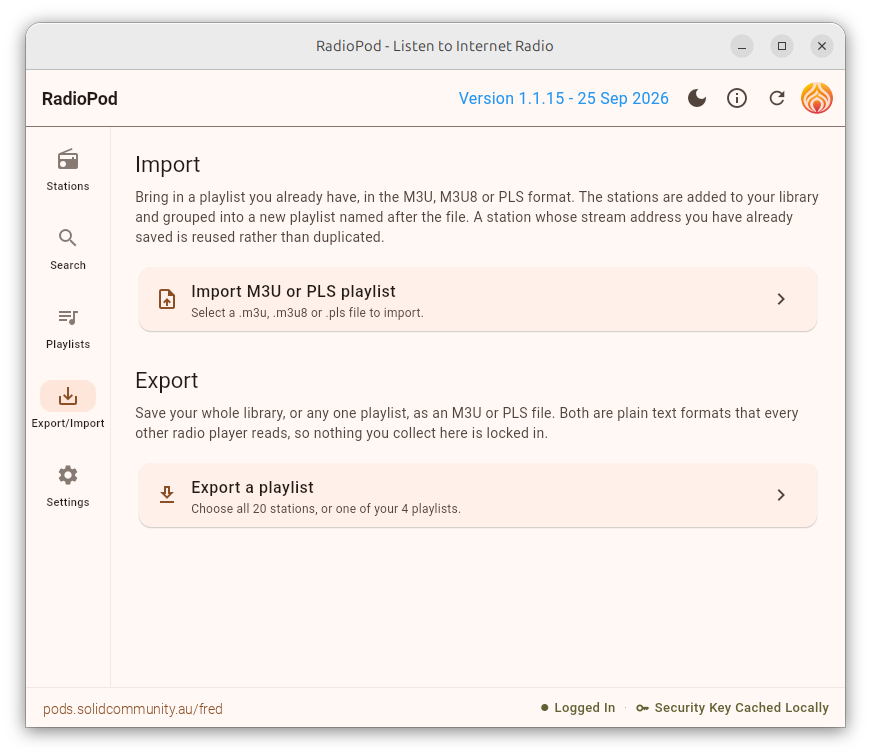
Task: Open the Search magnifier icon in sidebar
Action: point(68,238)
